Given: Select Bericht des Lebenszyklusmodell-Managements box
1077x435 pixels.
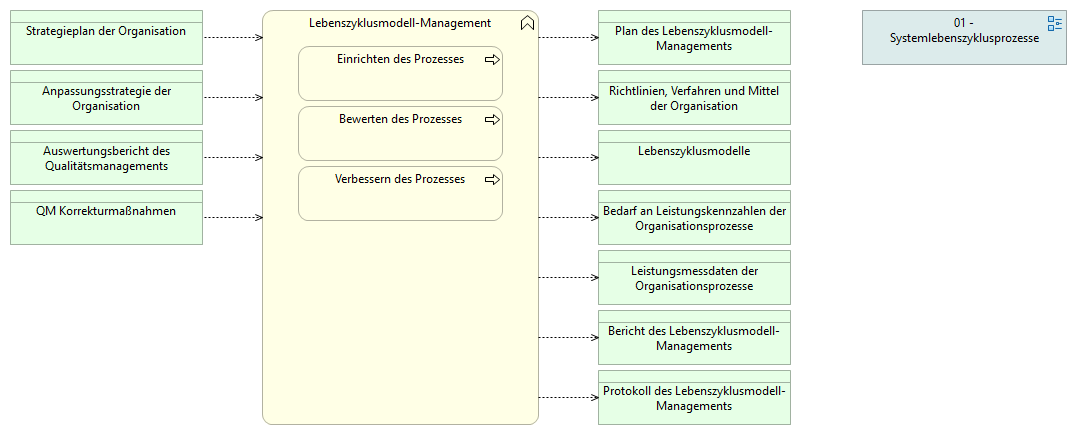Looking at the screenshot, I should (694, 337).
